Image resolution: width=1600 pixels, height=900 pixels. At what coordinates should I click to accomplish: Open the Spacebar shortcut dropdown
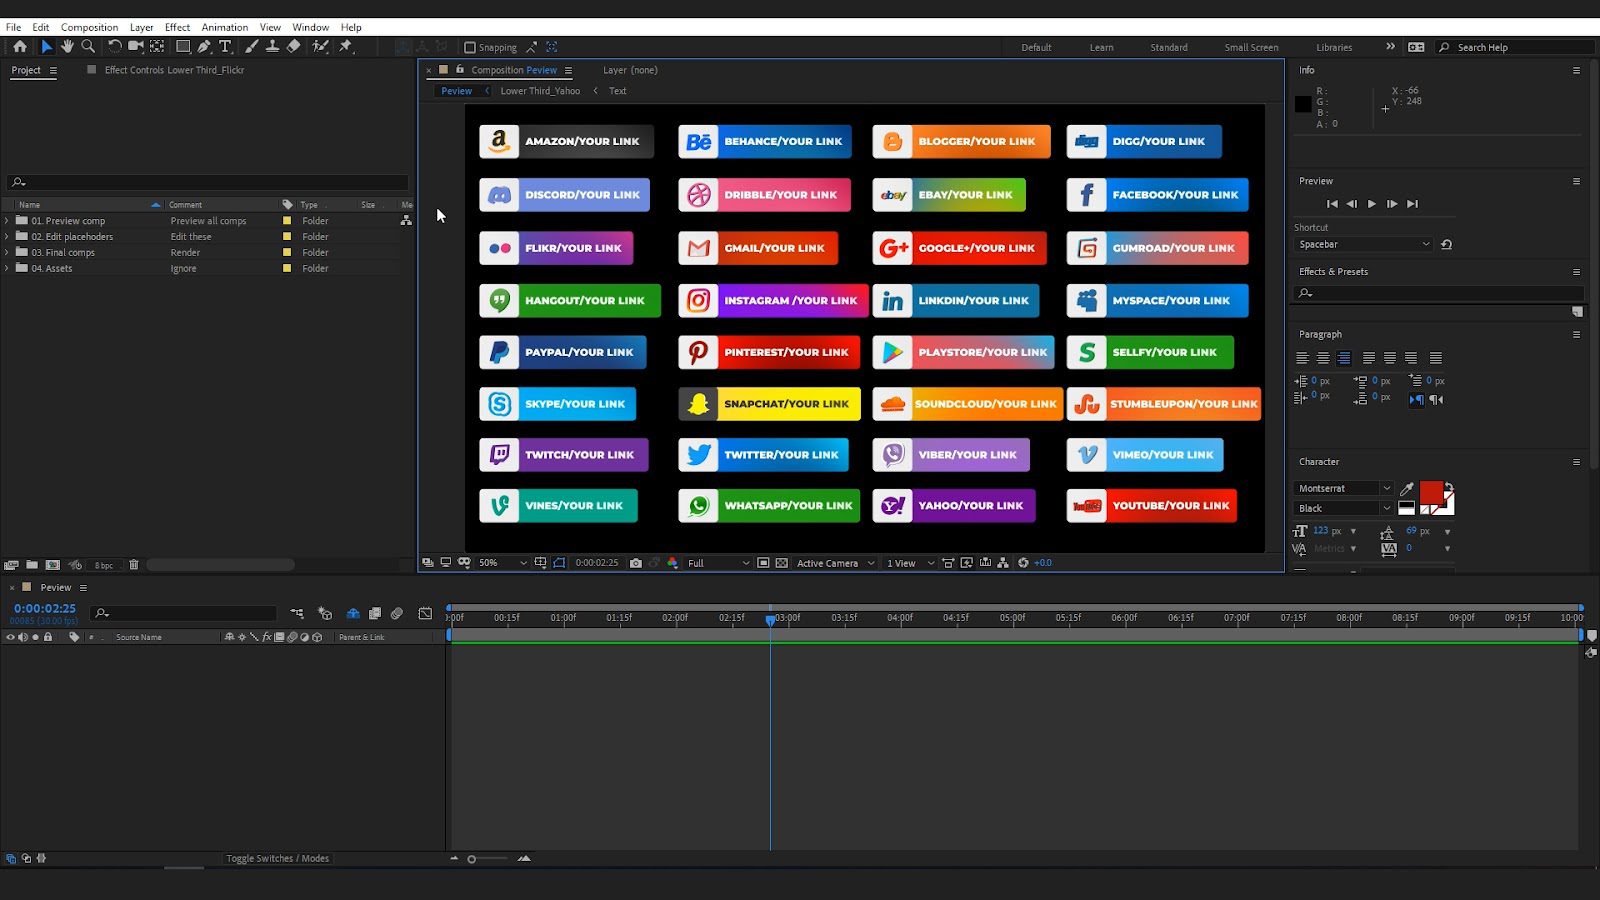click(x=1364, y=244)
